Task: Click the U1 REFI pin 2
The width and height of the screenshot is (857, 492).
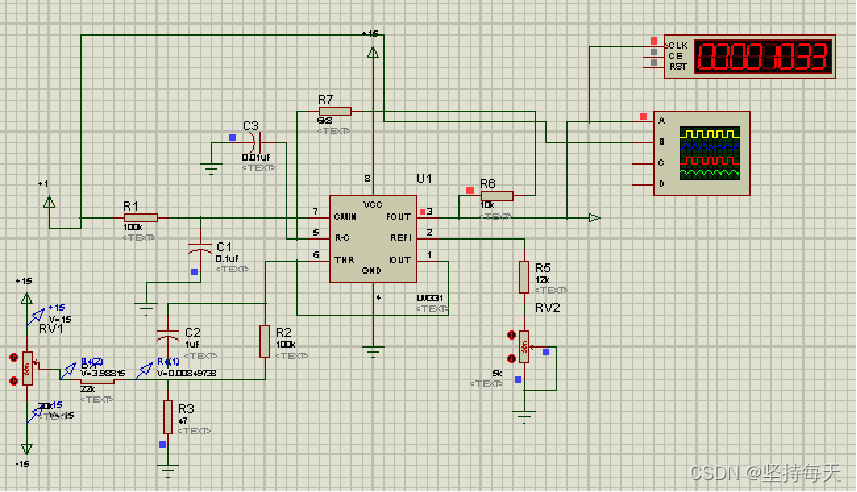Action: point(427,239)
